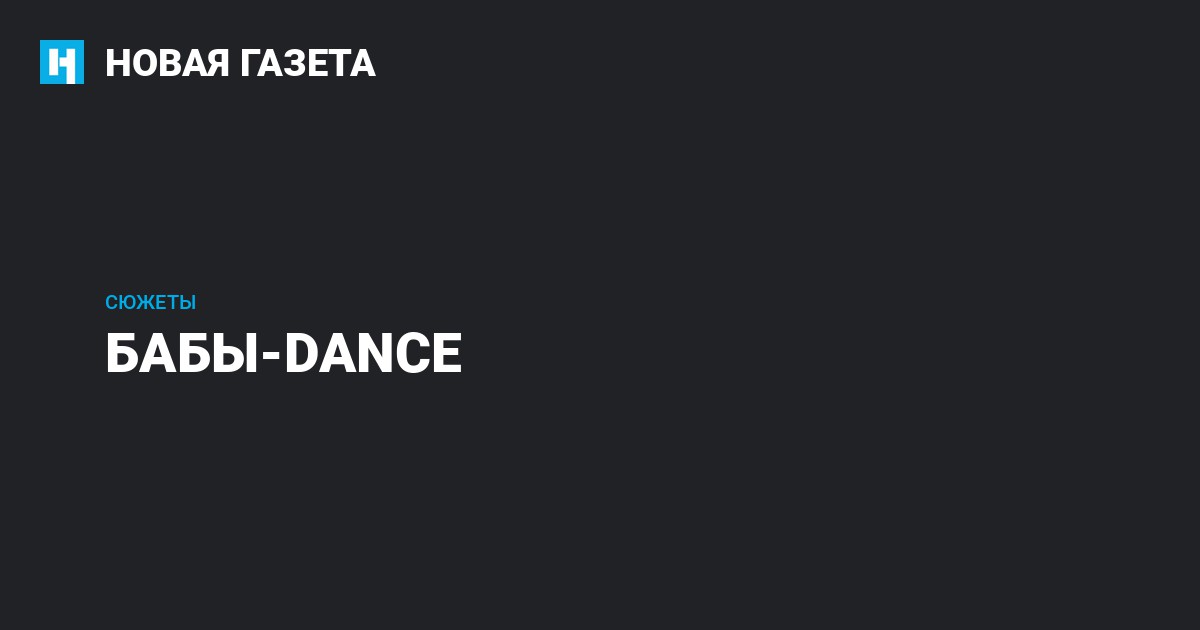Viewport: 1200px width, 630px height.
Task: Click the letter С starting СЮЖЕТЫ
Action: (111, 302)
